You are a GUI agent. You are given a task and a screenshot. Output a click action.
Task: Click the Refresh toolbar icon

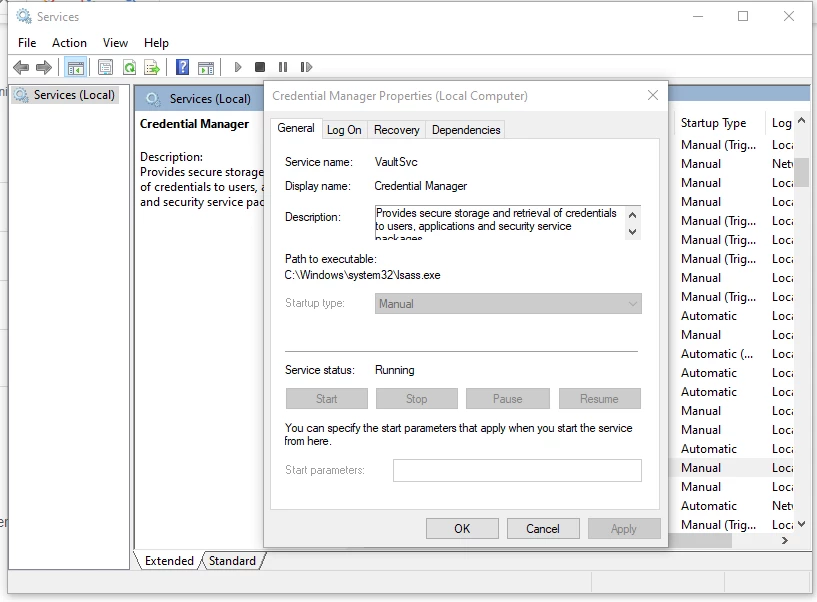pos(129,67)
